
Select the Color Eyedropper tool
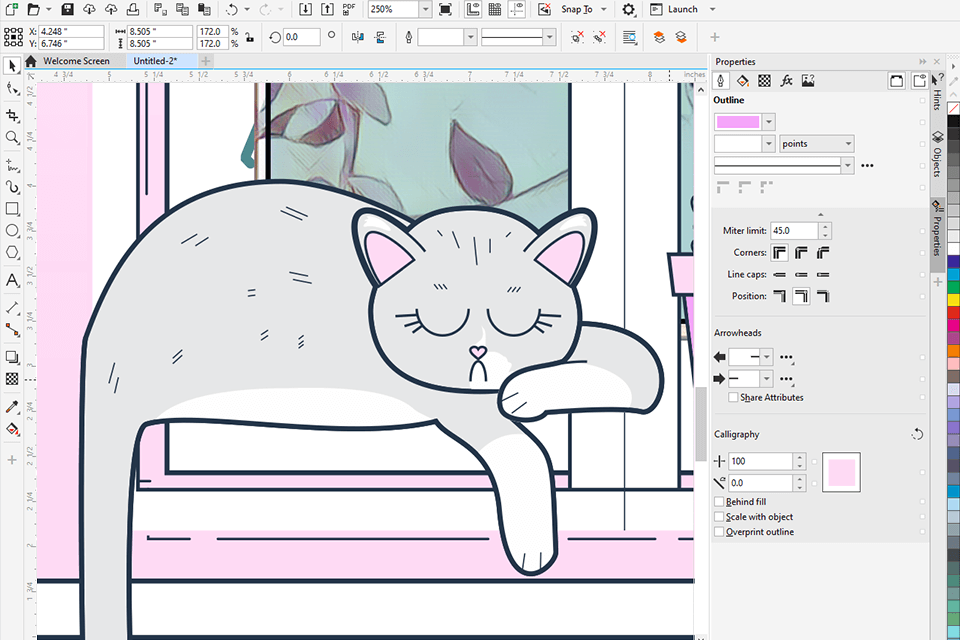pos(12,407)
